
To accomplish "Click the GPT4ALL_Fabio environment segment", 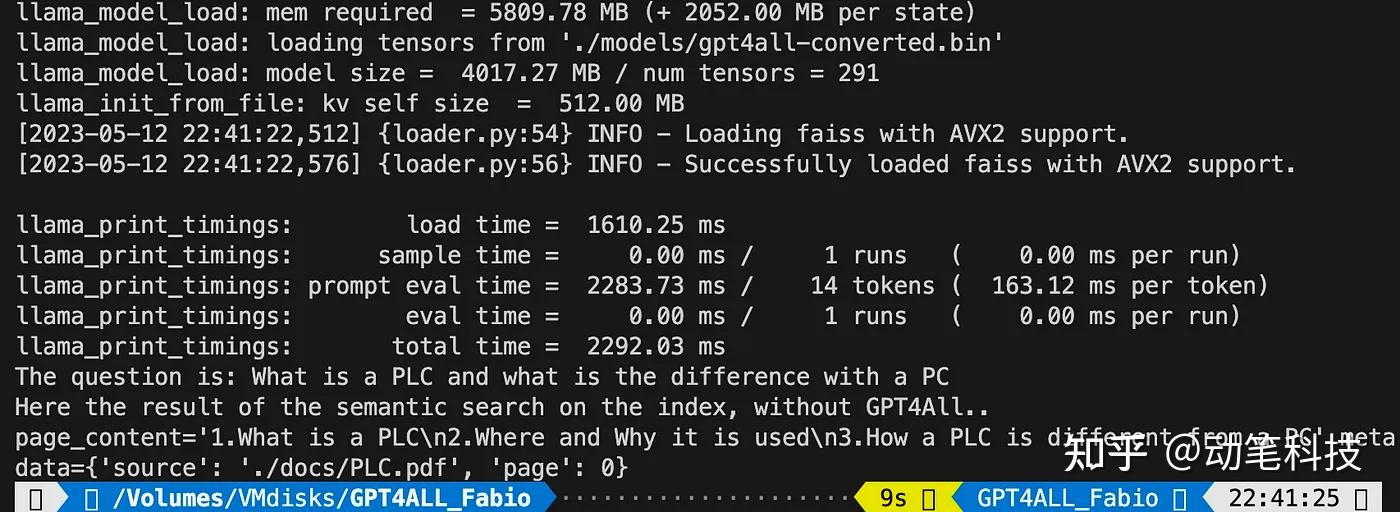I will click(1067, 498).
